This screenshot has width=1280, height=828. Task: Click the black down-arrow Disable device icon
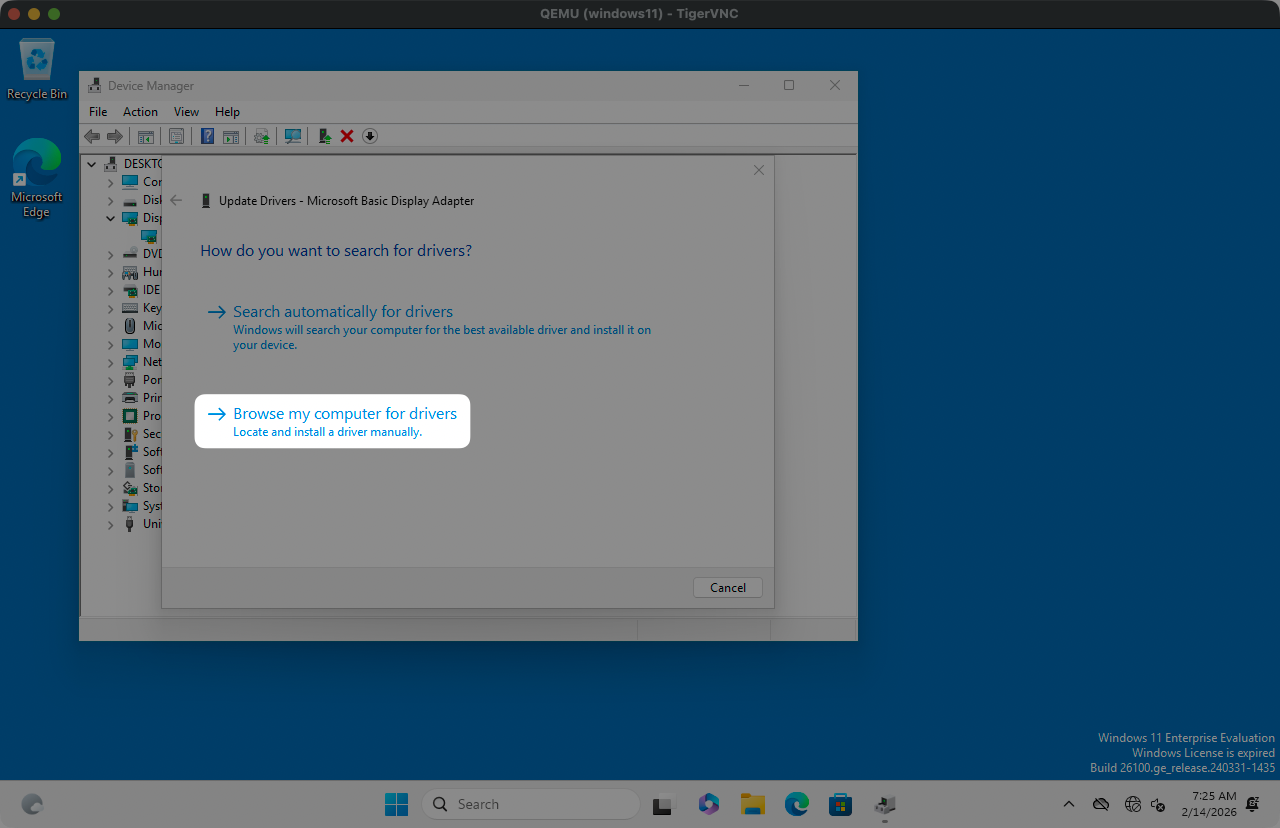pos(370,136)
